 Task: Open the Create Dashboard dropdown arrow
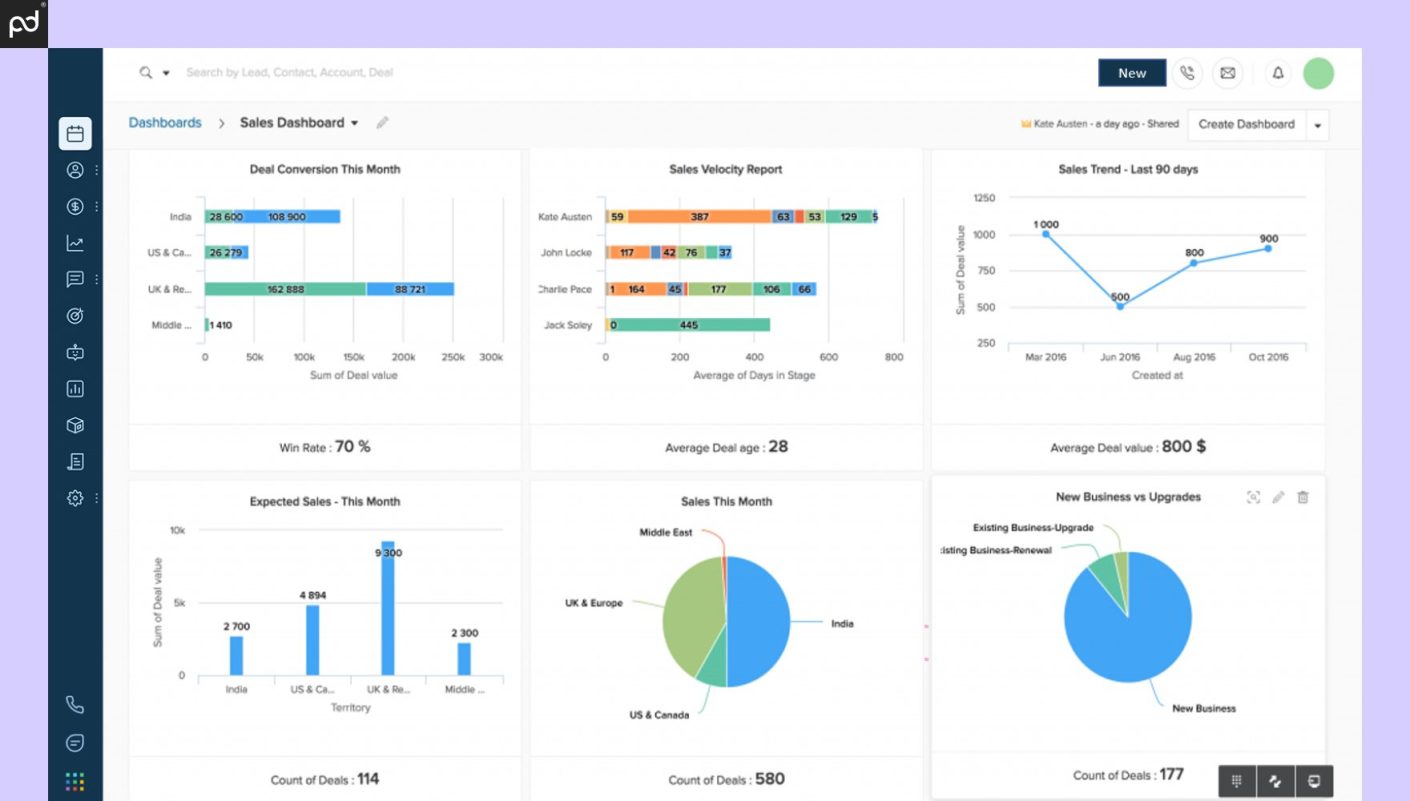(1319, 124)
